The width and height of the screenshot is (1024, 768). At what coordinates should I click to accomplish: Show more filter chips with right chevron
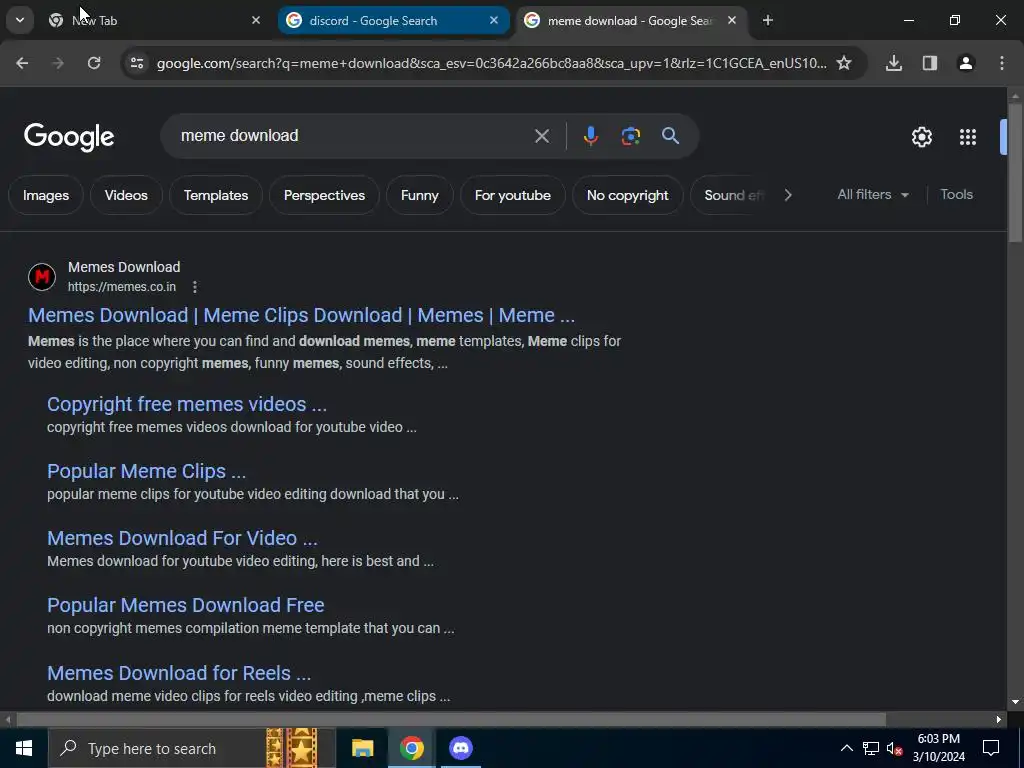[788, 195]
